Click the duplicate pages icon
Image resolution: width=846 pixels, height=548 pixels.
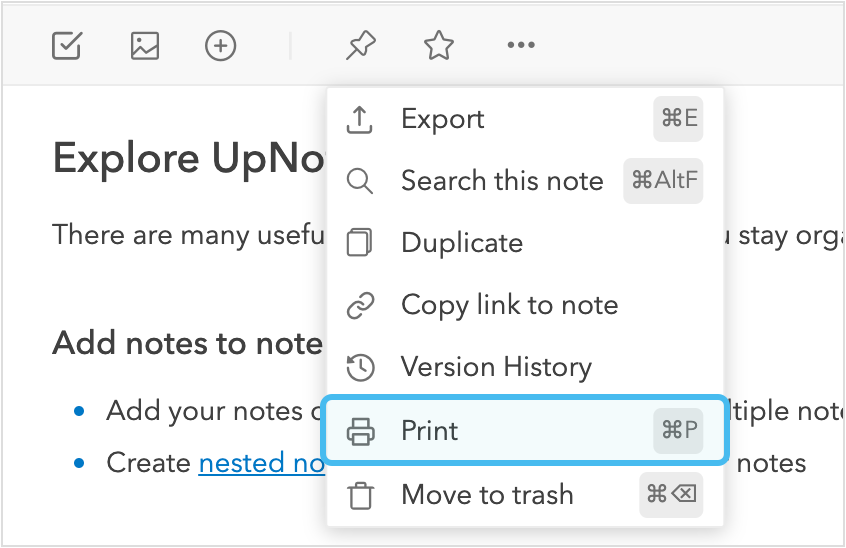coord(359,243)
